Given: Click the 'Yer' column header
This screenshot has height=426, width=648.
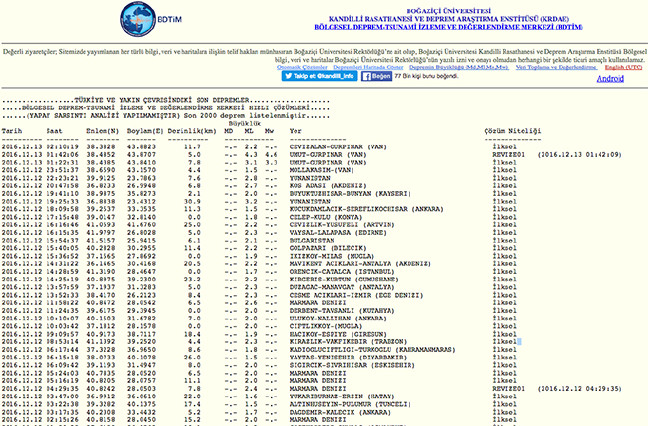Looking at the screenshot, I should [295, 131].
